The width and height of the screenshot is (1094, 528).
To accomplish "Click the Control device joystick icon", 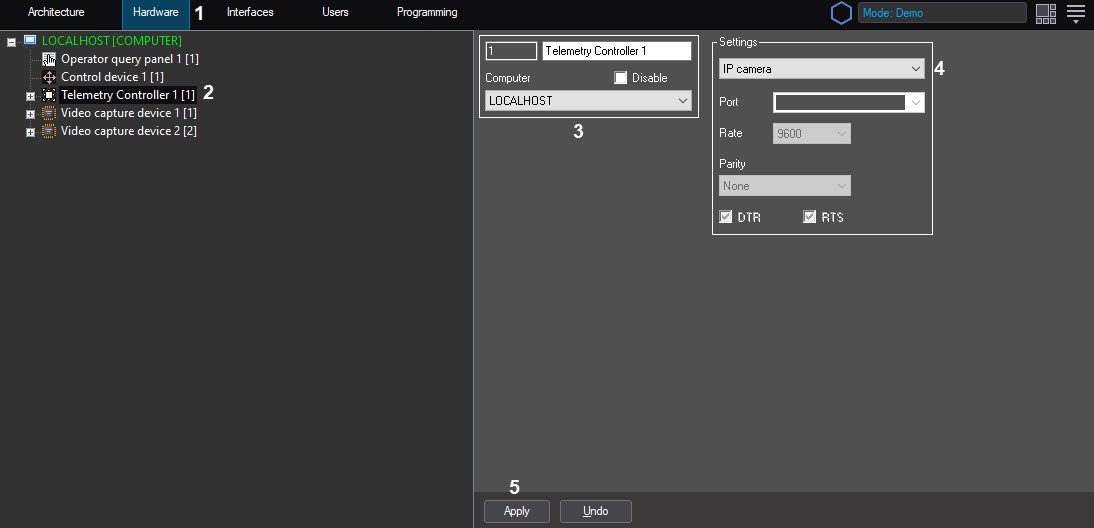I will (x=49, y=77).
